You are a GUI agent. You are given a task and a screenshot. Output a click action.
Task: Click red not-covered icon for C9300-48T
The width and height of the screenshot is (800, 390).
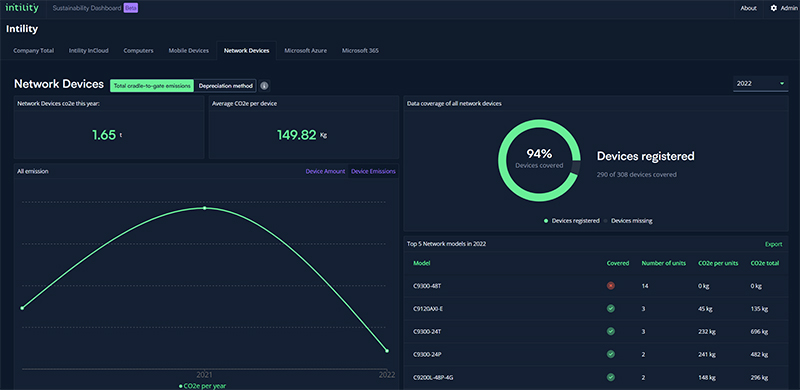coord(610,286)
